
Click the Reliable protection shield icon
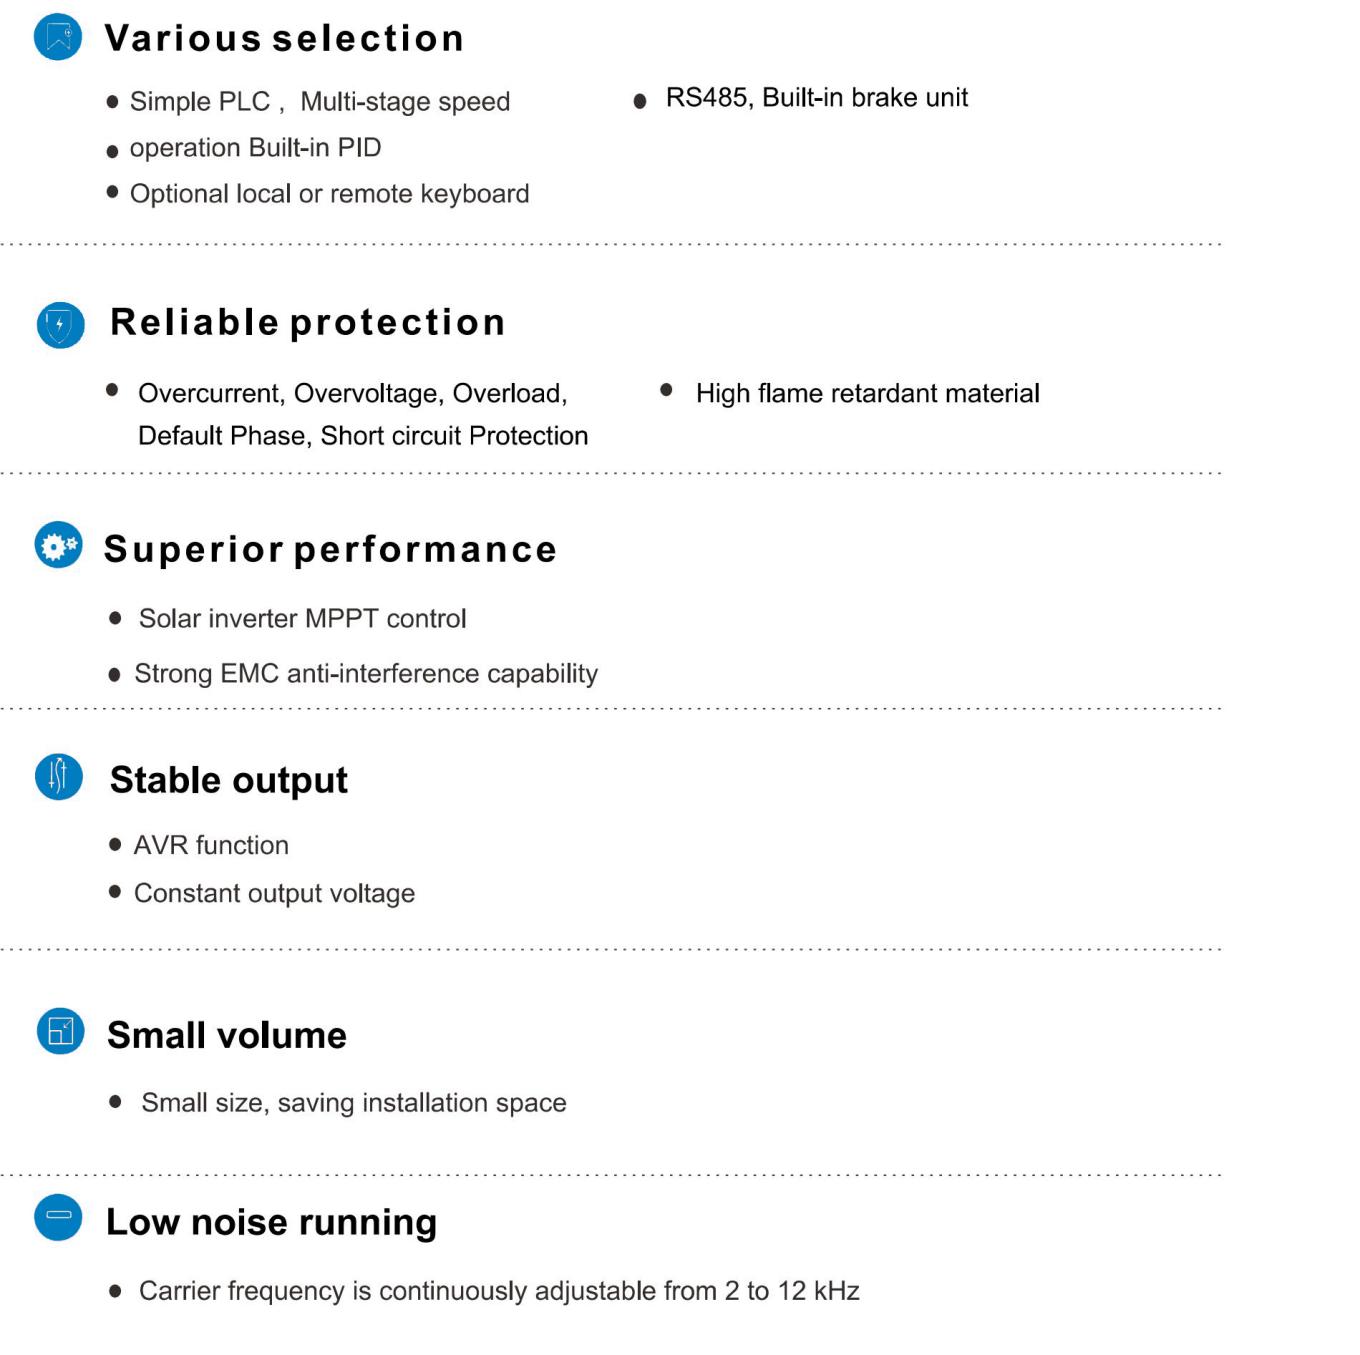(x=60, y=324)
